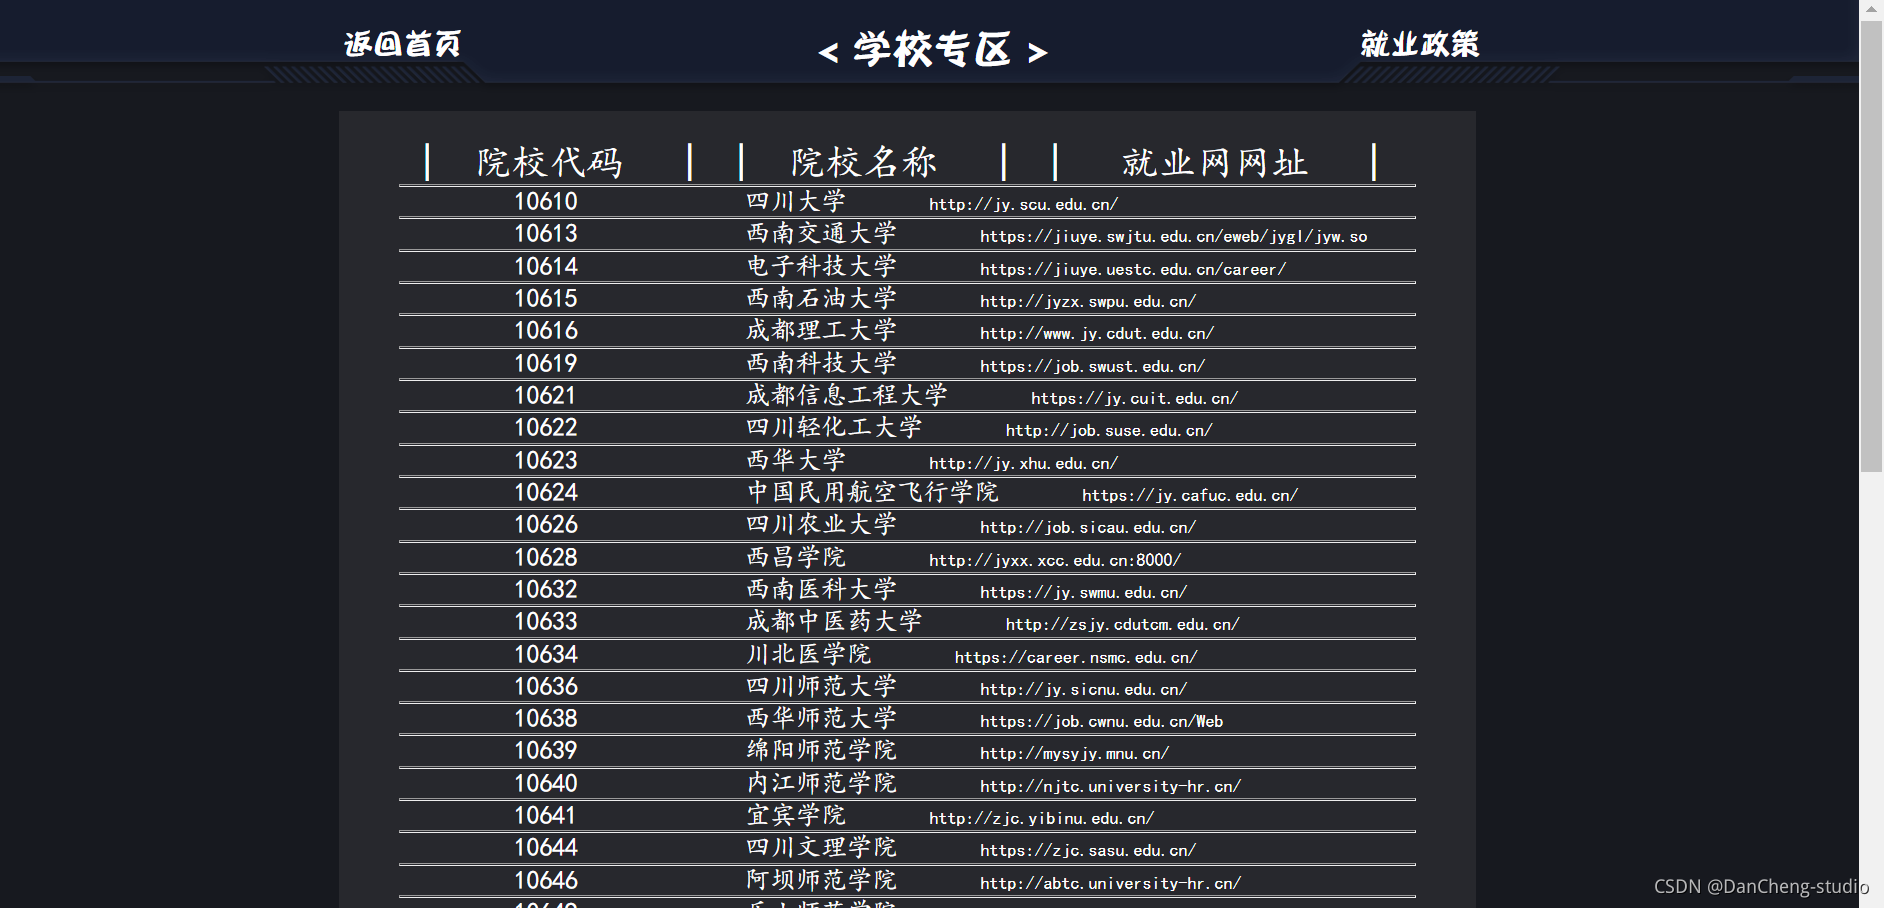Open 中国民用航空飞行学院 website link
This screenshot has height=908, width=1884.
coord(1188,494)
